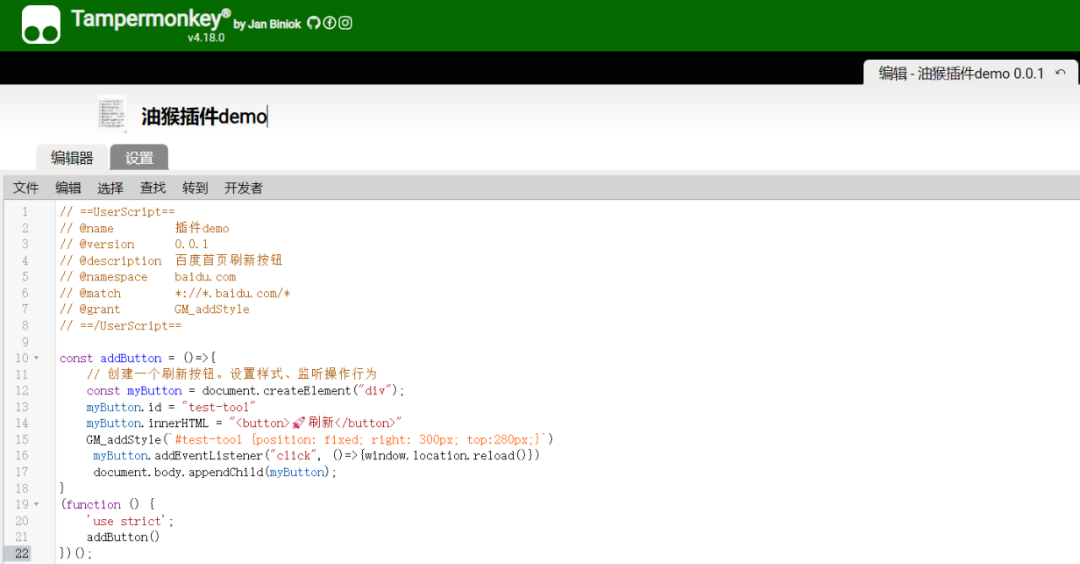Click the 'use strict' line
The height and width of the screenshot is (564, 1080).
130,521
